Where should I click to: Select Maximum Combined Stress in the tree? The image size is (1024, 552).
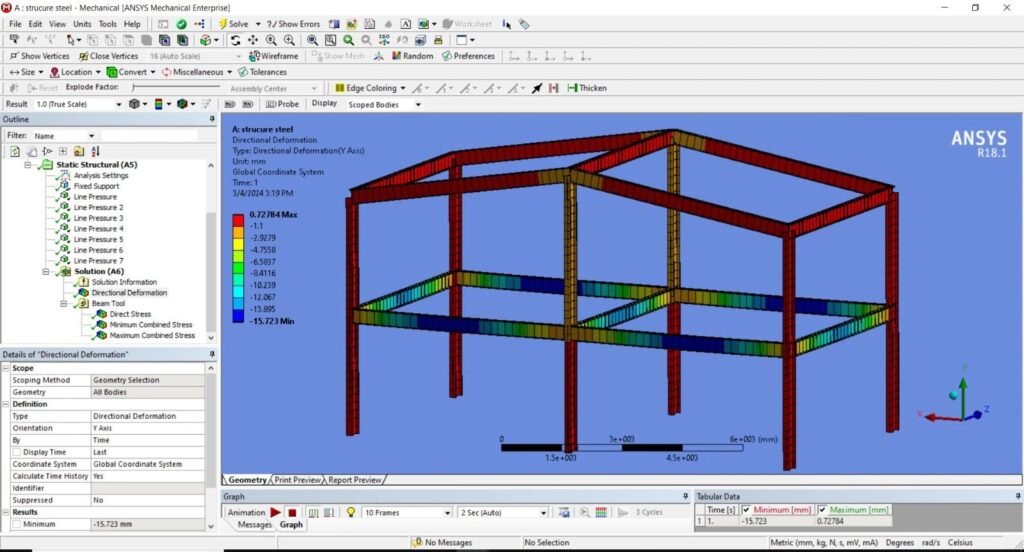152,336
